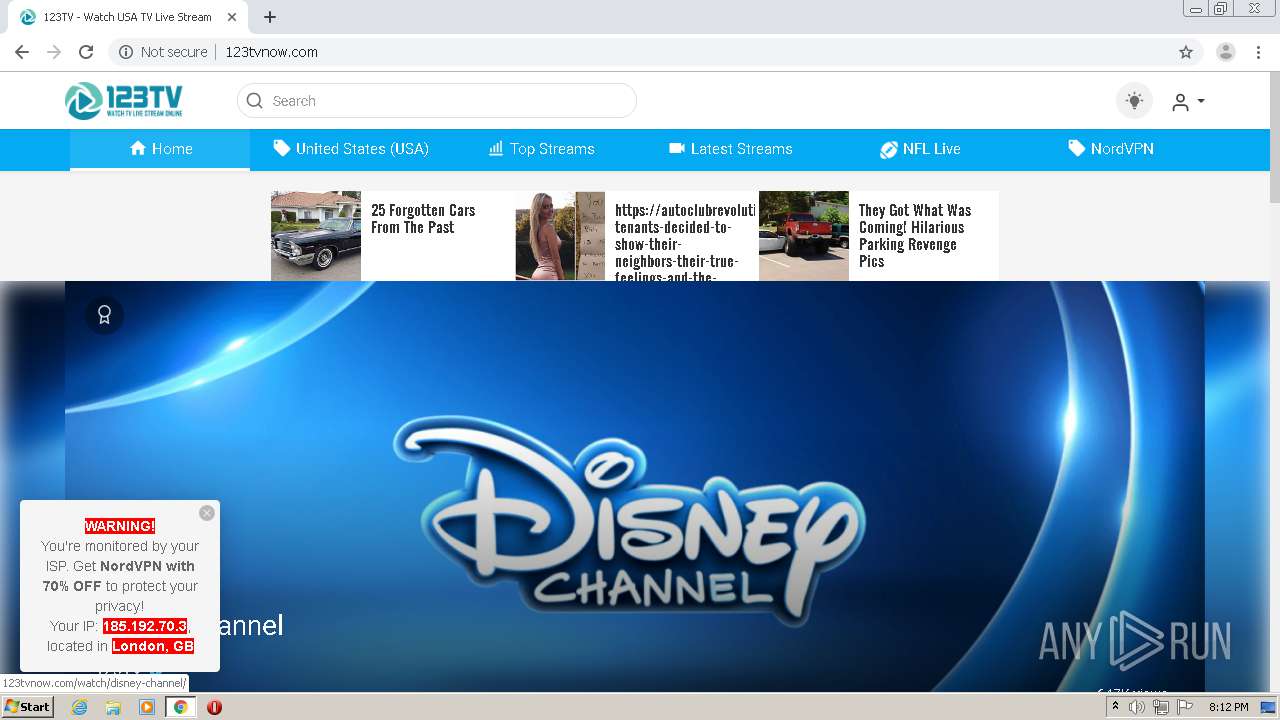Toggle dark mode lightbulb icon
The width and height of the screenshot is (1280, 720).
point(1134,101)
